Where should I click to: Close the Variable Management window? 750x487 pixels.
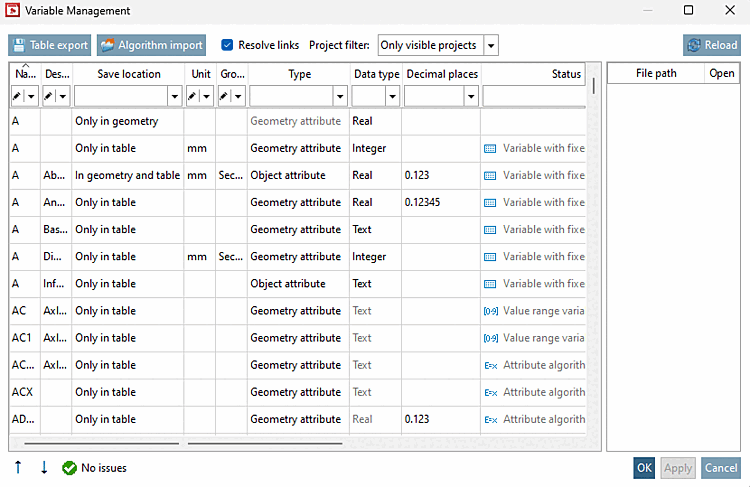730,10
